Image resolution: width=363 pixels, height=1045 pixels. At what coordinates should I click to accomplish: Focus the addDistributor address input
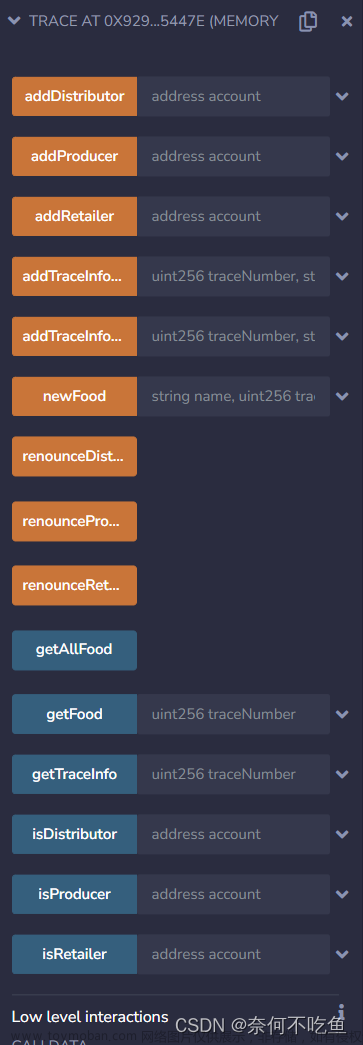click(233, 96)
